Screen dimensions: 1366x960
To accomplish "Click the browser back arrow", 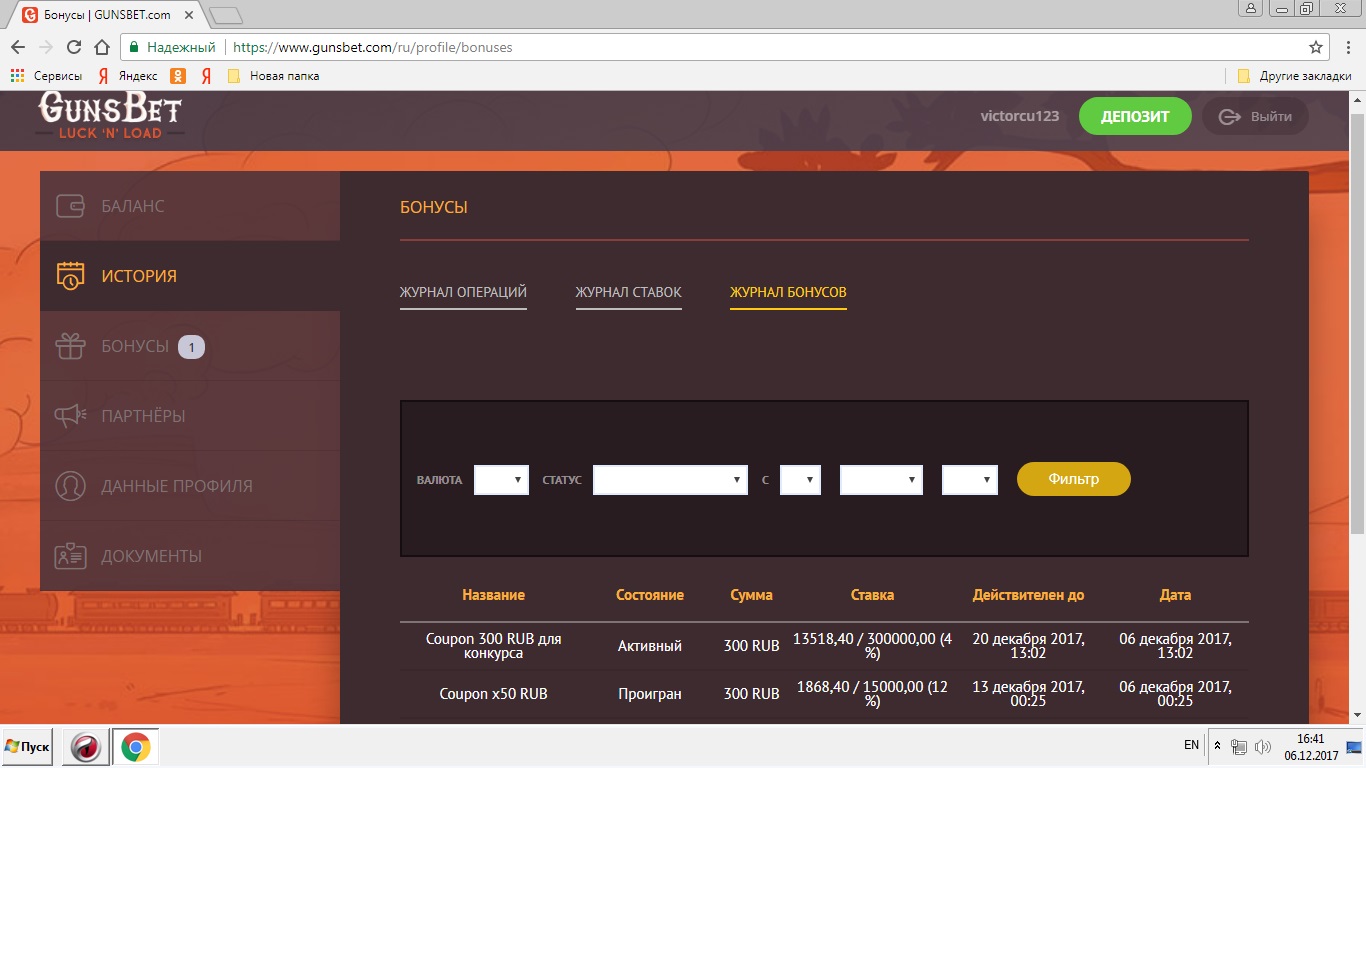I will 18,47.
